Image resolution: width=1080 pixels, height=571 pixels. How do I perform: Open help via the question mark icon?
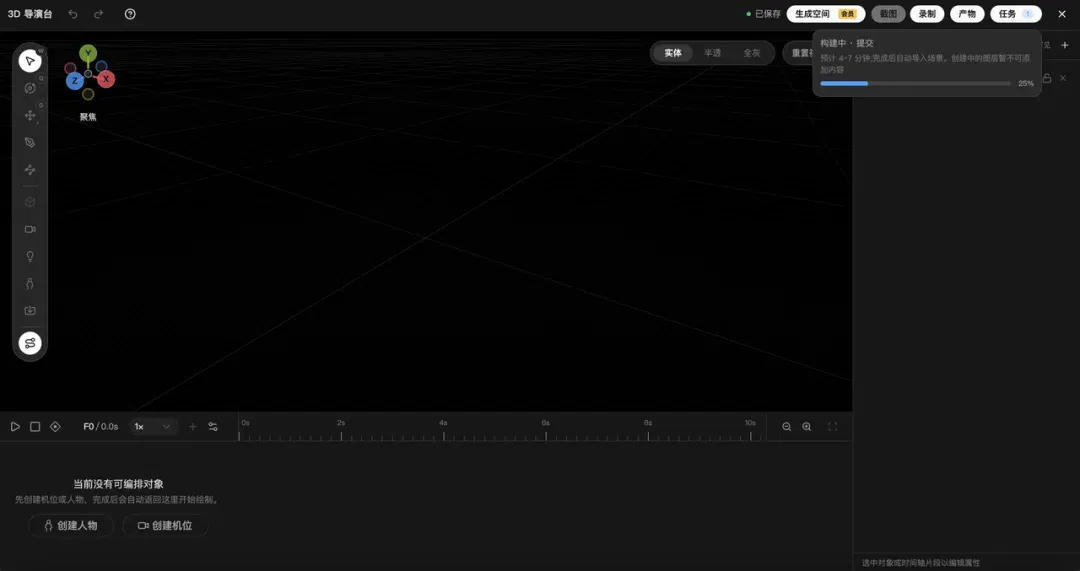[x=130, y=14]
